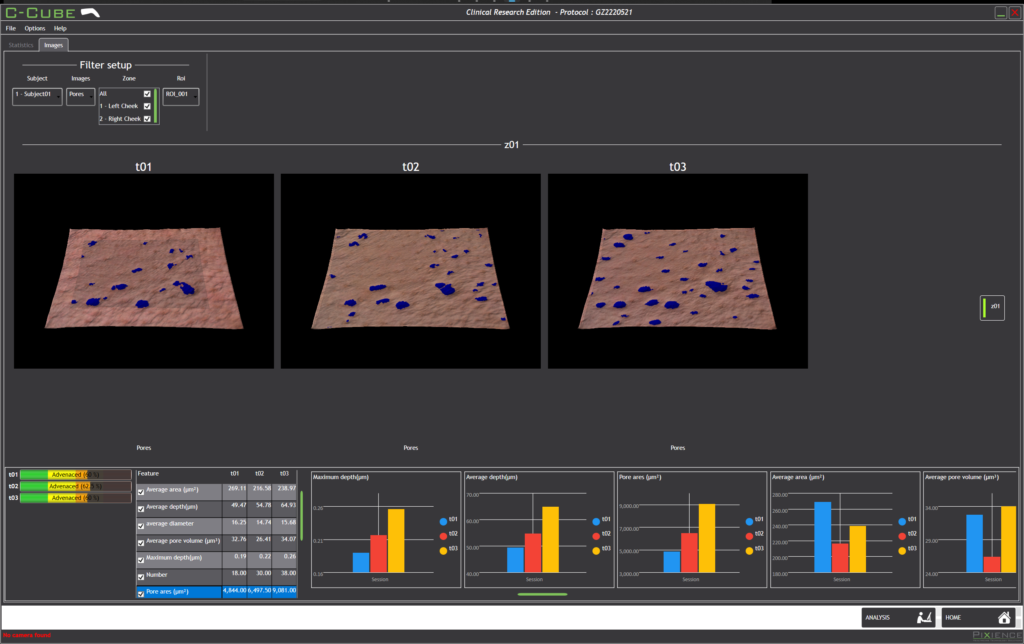The width and height of the screenshot is (1024, 644).
Task: Expand the Images type dropdown showing Pores
Action: point(81,95)
